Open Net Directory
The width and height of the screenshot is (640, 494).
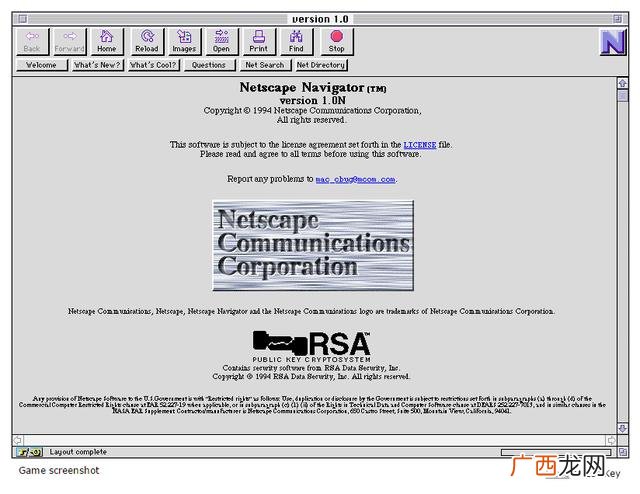[321, 65]
